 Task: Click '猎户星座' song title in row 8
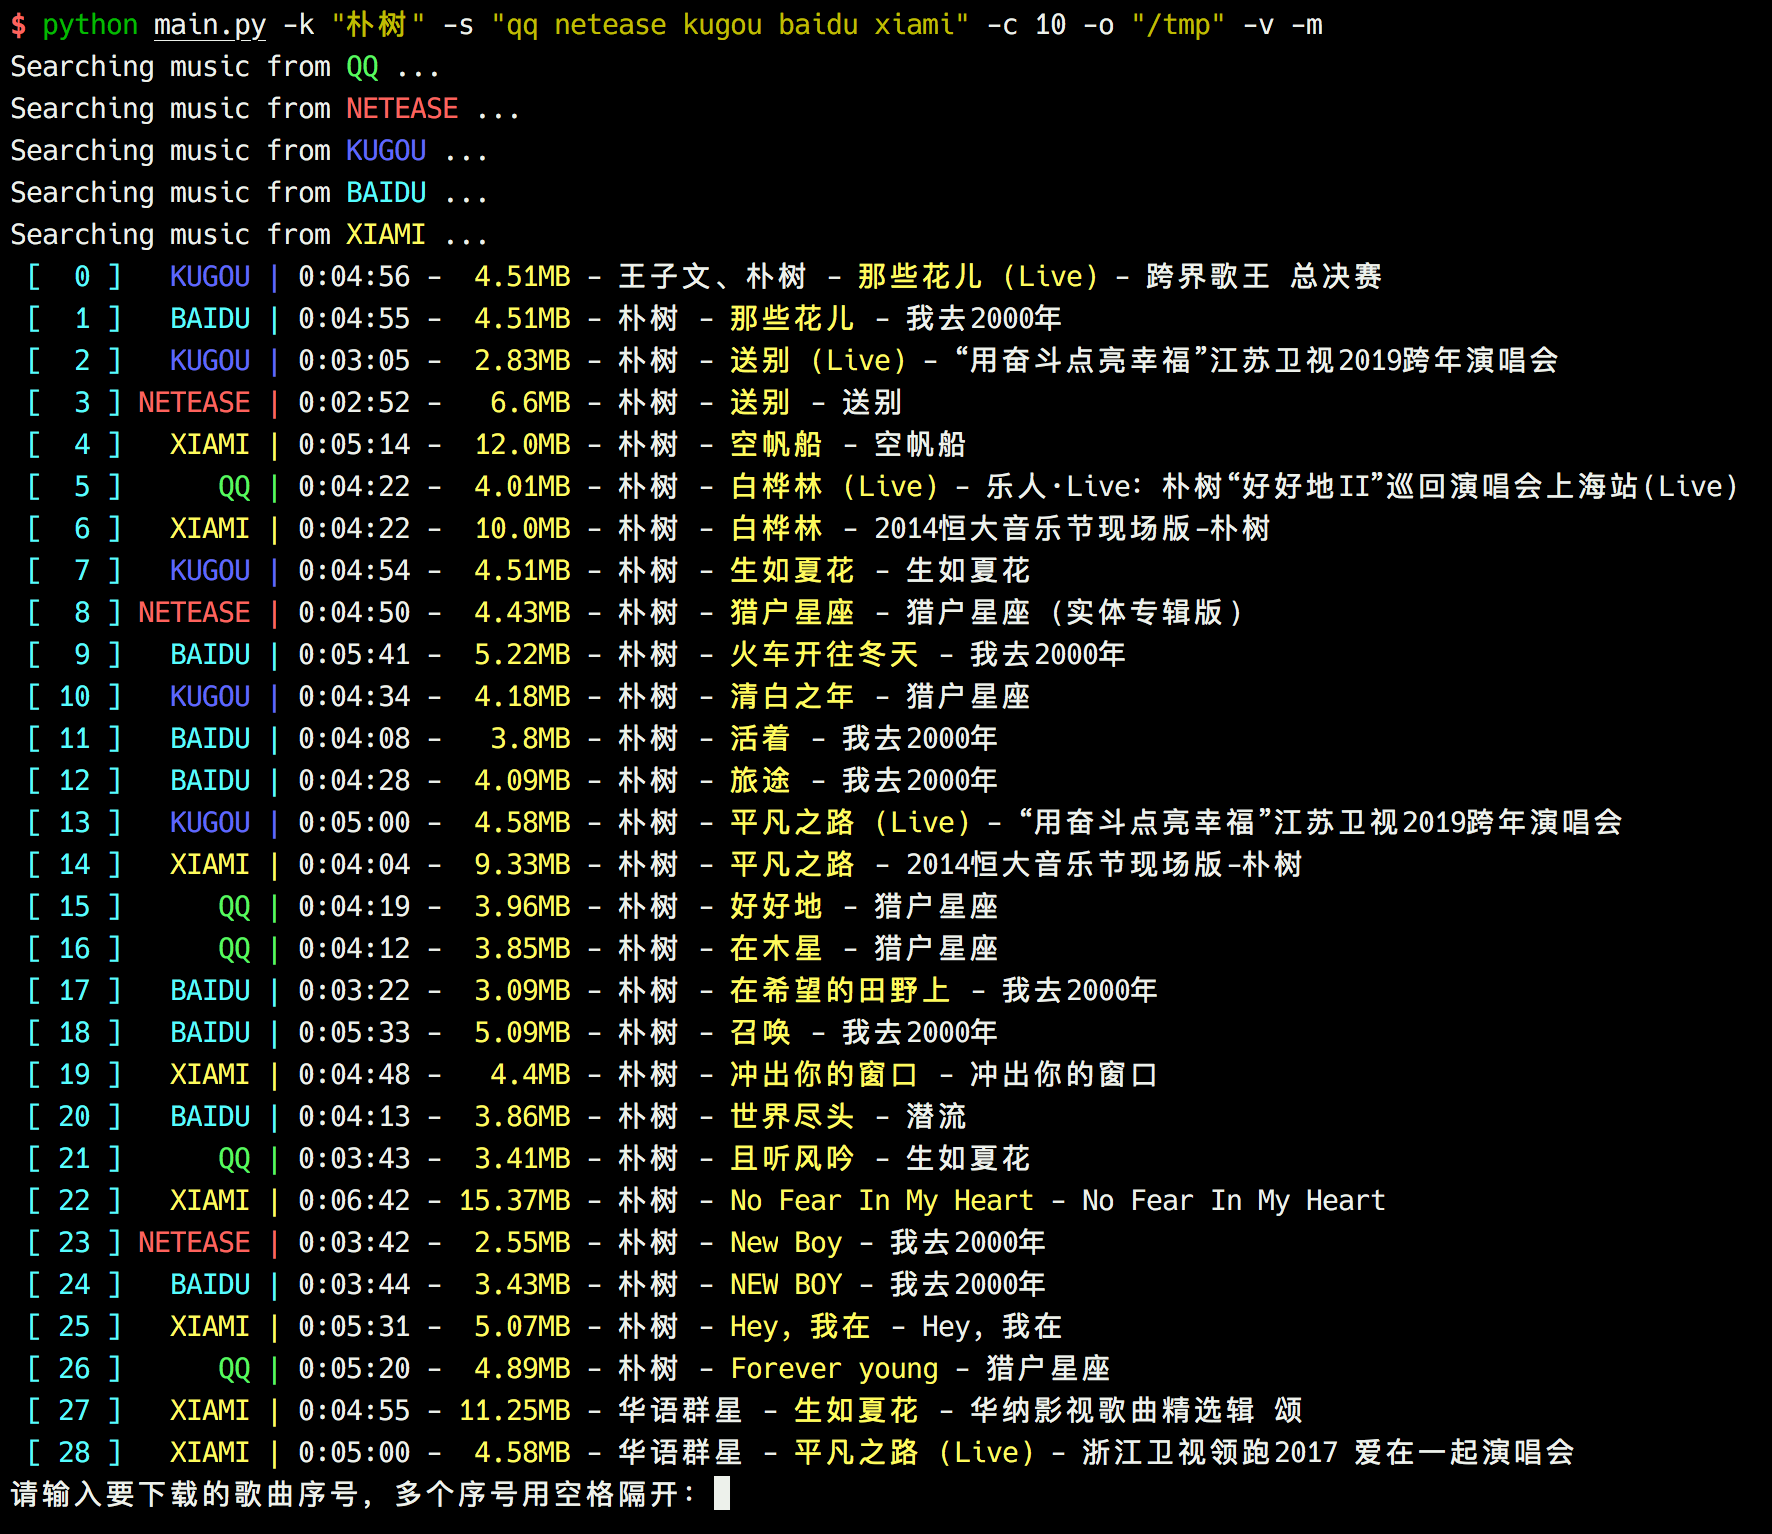792,612
